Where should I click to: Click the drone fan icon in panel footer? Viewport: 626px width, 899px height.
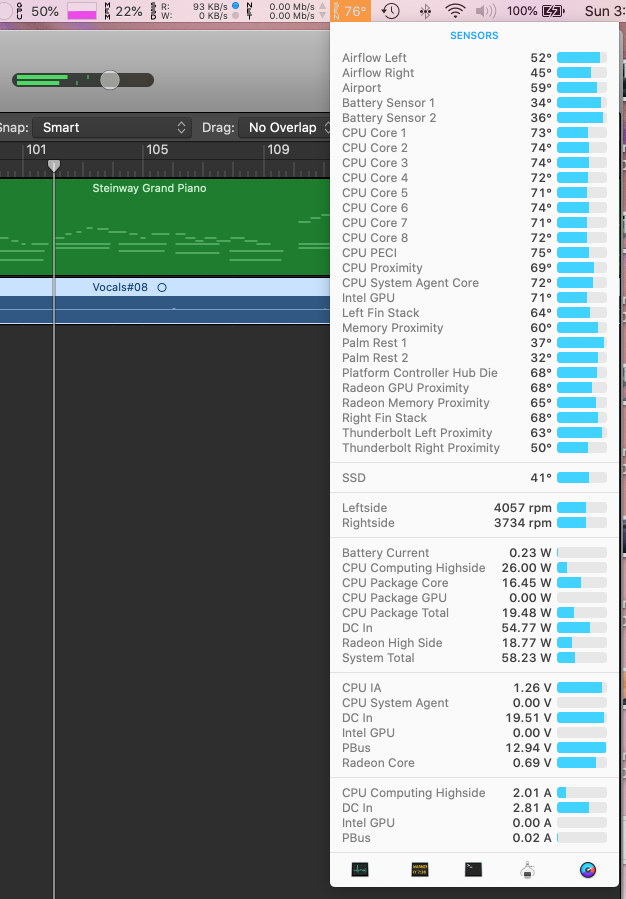tap(528, 869)
